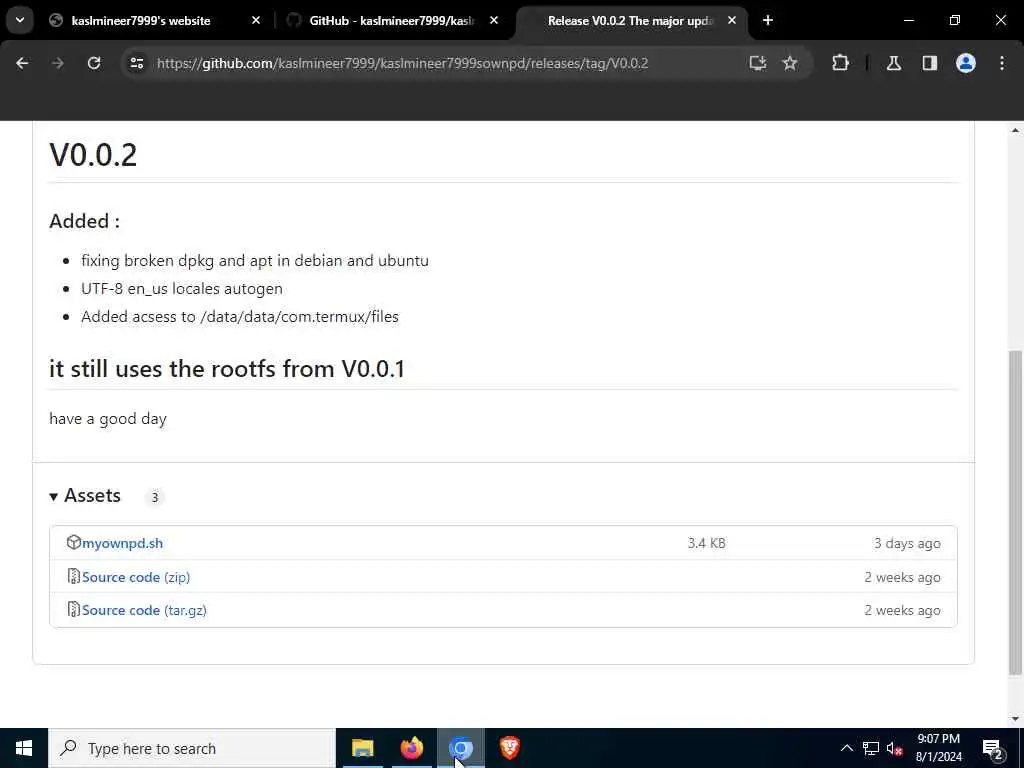Open Firefox from the taskbar
The height and width of the screenshot is (768, 1024).
pyautogui.click(x=411, y=748)
